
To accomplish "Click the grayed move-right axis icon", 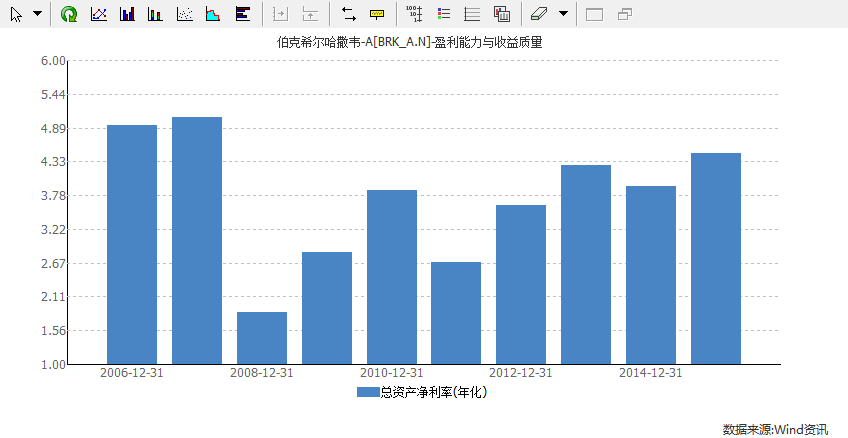I will point(280,14).
